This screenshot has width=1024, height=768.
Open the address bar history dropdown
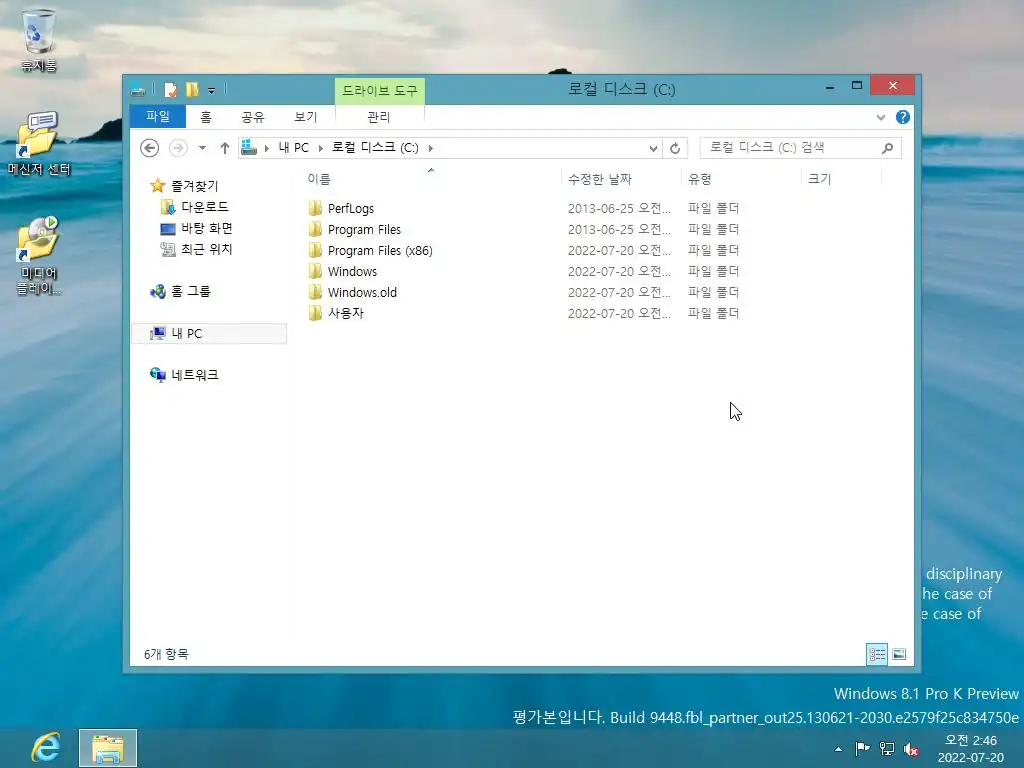(x=653, y=148)
